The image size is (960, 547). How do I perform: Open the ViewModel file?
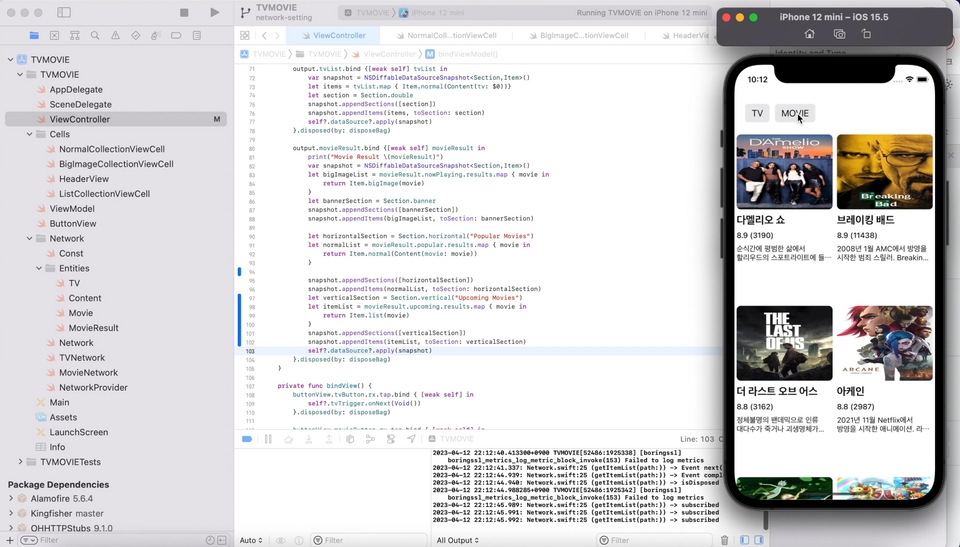click(x=72, y=209)
